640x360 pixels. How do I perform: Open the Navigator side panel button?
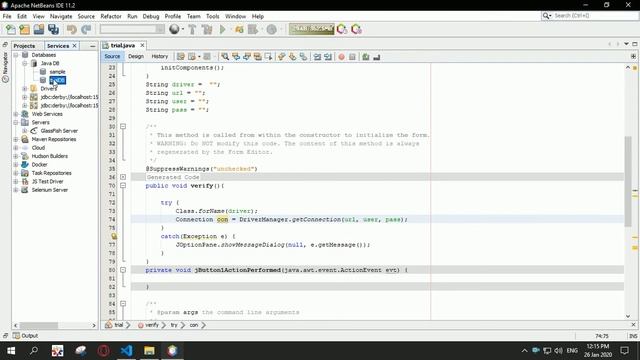tap(5, 67)
